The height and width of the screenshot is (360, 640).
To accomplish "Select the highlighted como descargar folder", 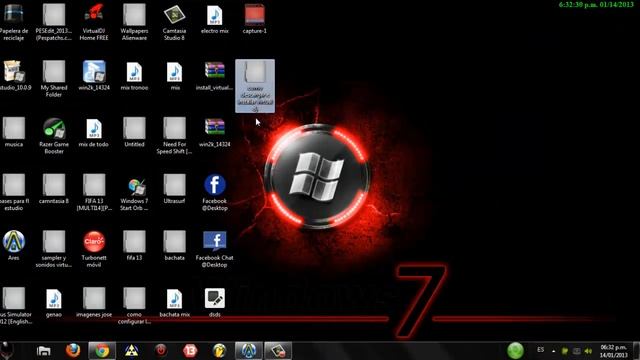I will 255,86.
